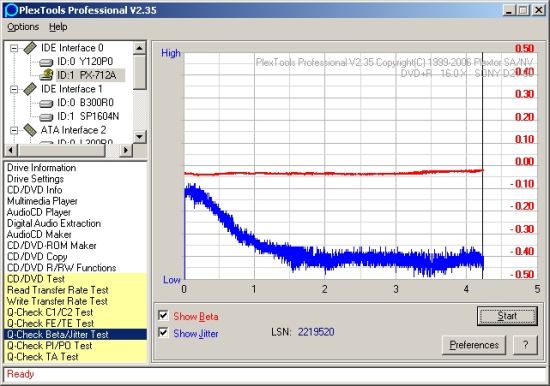Collapse the IDE Interface 1 node
The width and height of the screenshot is (550, 386).
click(14, 89)
